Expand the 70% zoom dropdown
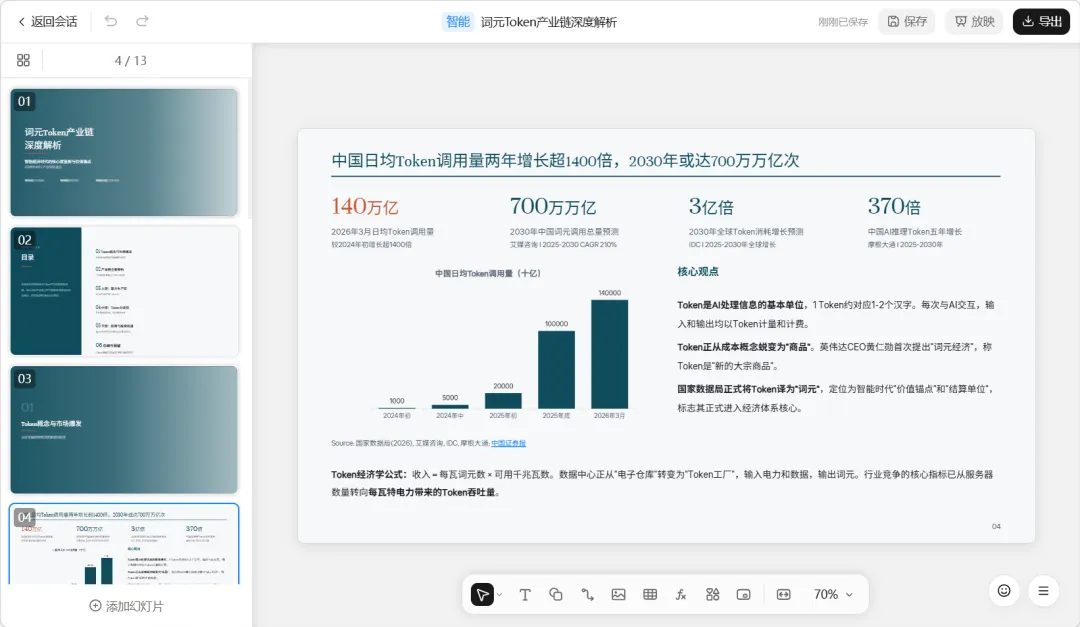 pyautogui.click(x=833, y=595)
